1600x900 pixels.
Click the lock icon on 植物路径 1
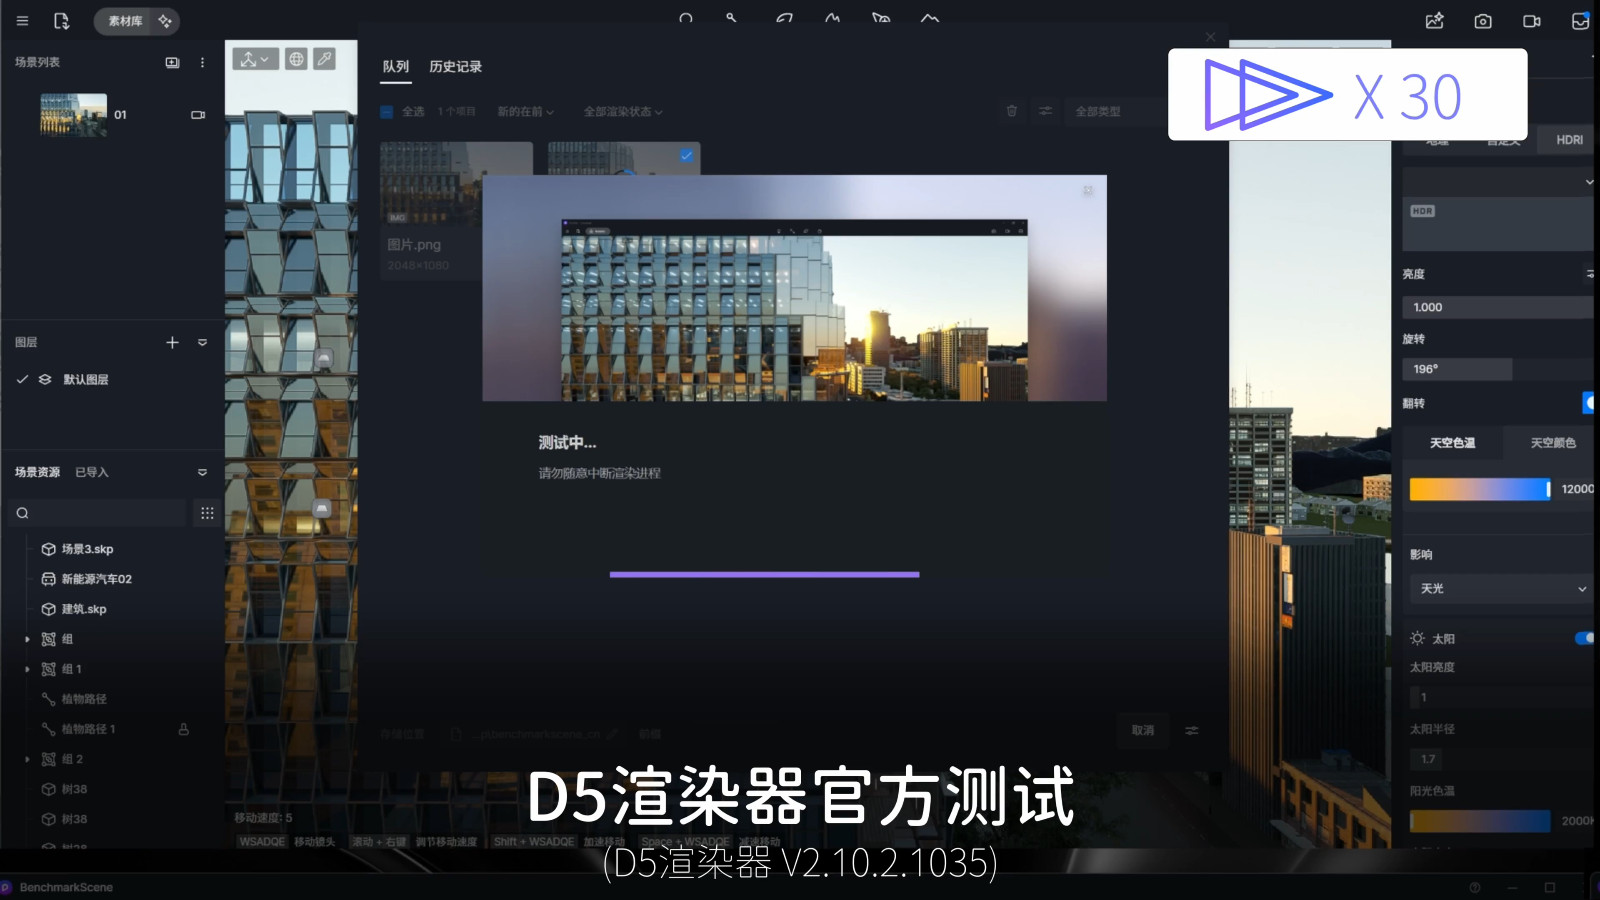click(x=183, y=729)
